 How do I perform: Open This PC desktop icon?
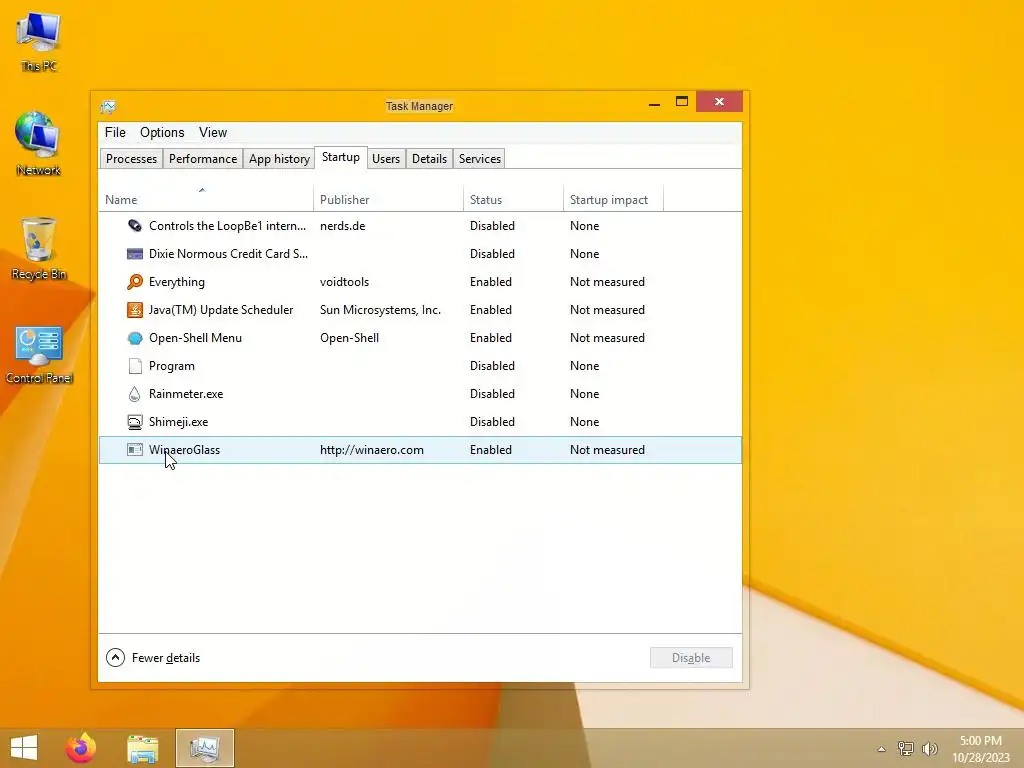click(x=39, y=40)
